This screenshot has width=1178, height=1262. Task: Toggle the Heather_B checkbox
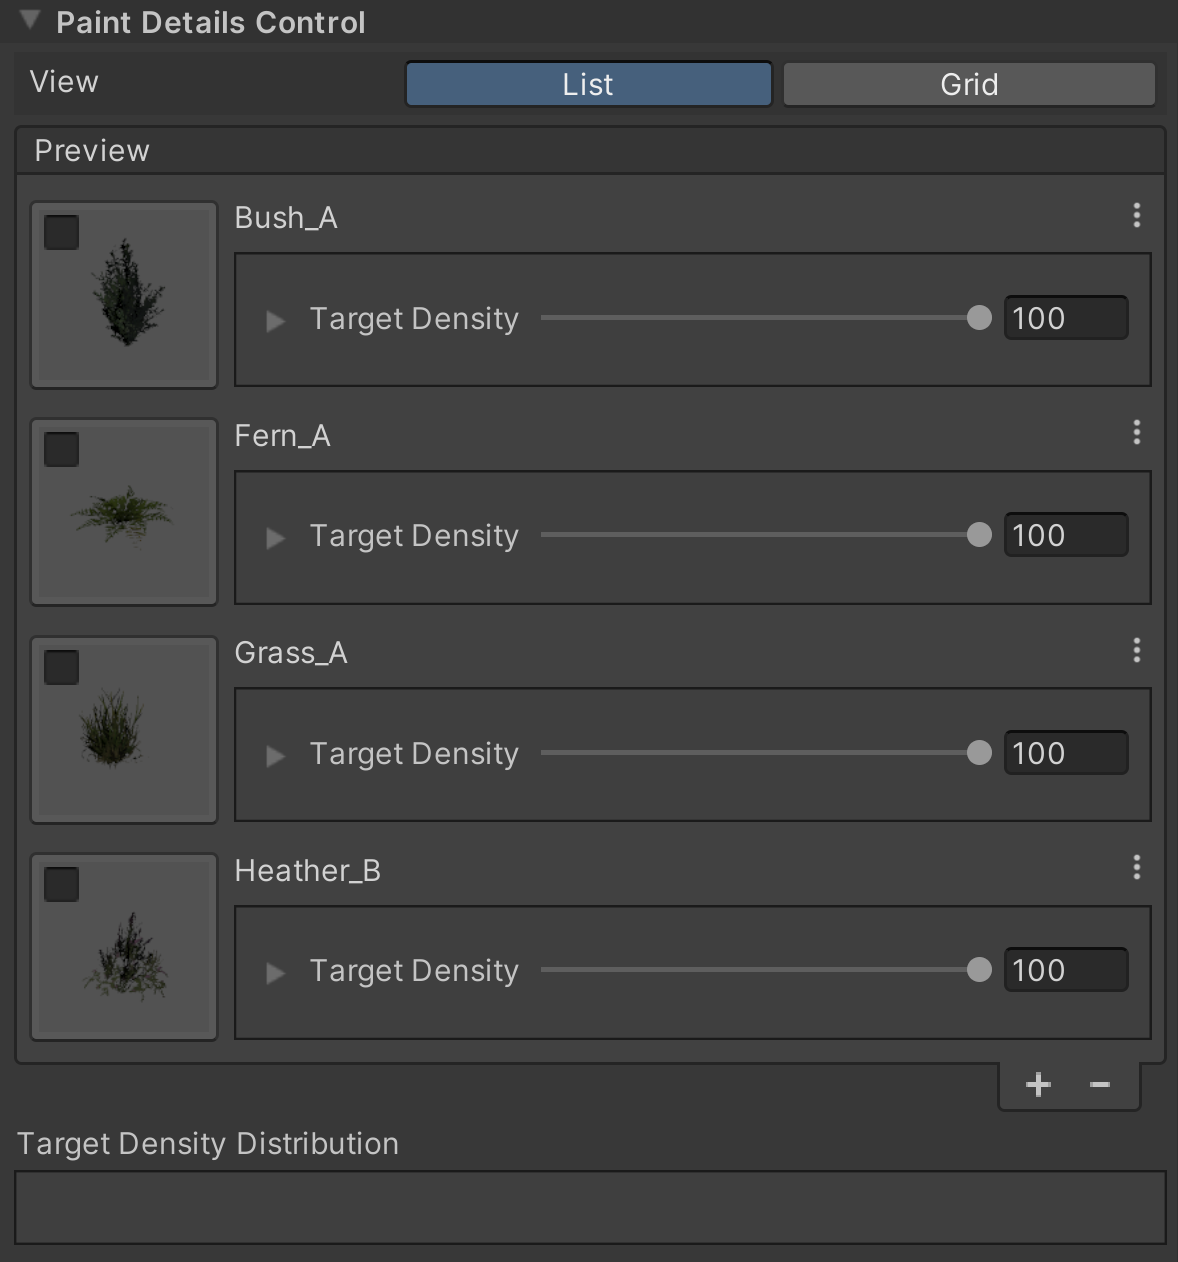[62, 885]
